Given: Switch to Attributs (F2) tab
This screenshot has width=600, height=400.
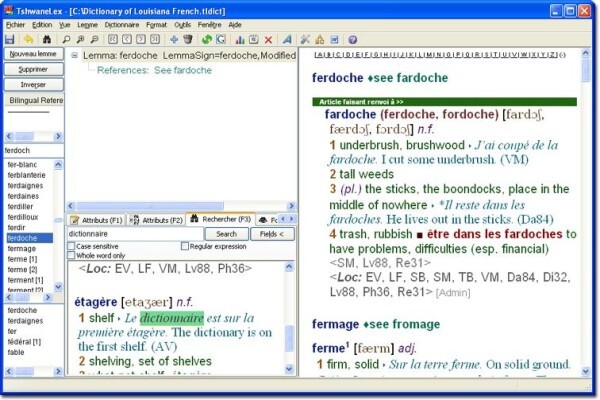Looking at the screenshot, I should (156, 220).
